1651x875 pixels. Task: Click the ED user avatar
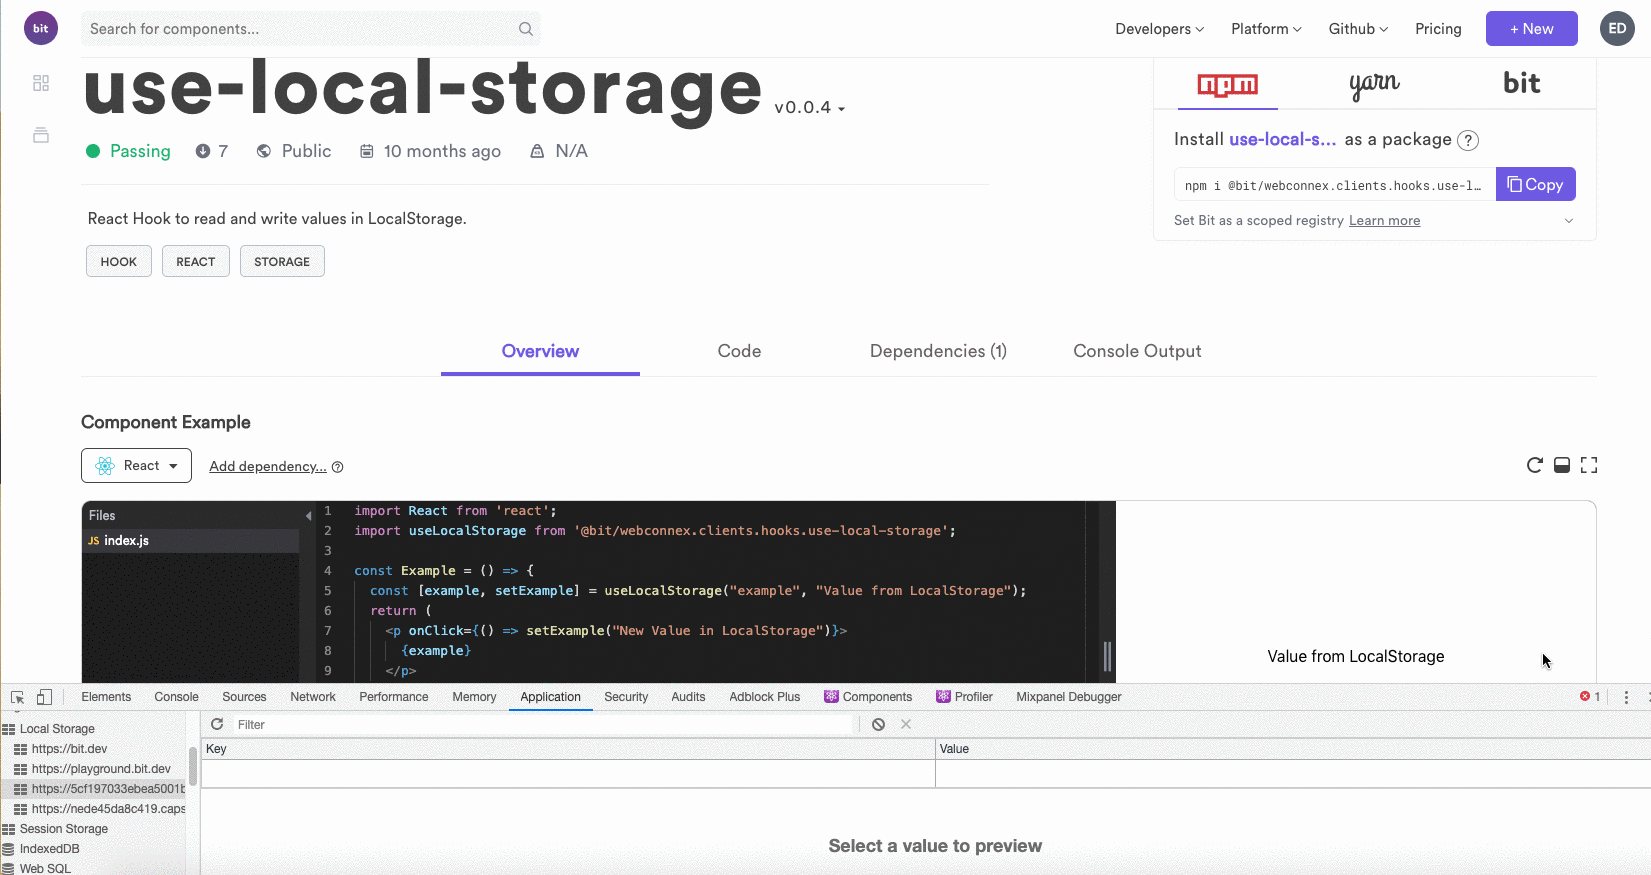[1617, 28]
